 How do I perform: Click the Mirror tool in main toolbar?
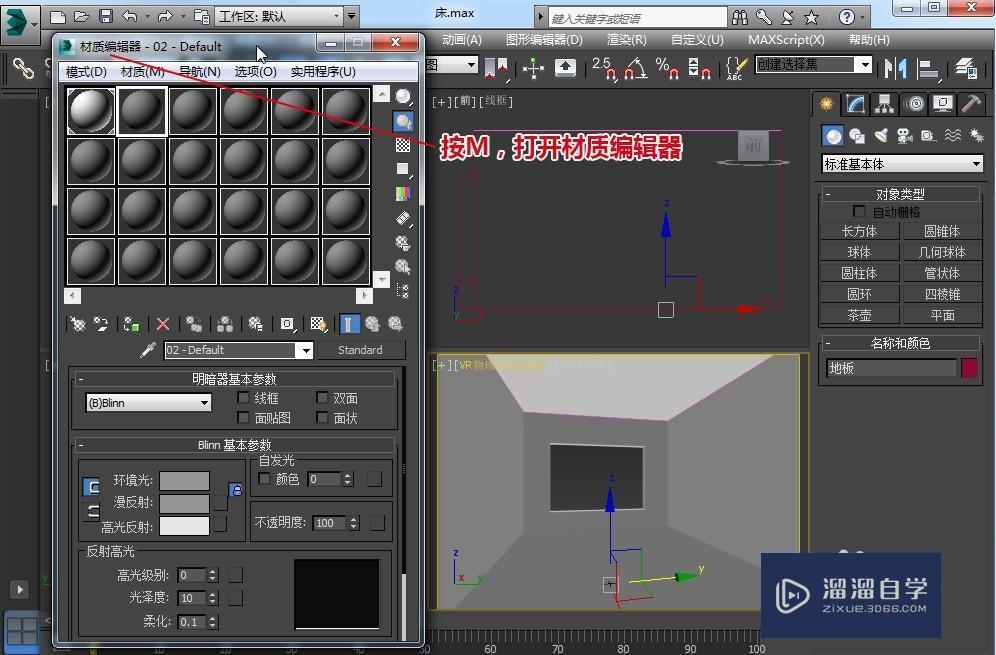897,68
